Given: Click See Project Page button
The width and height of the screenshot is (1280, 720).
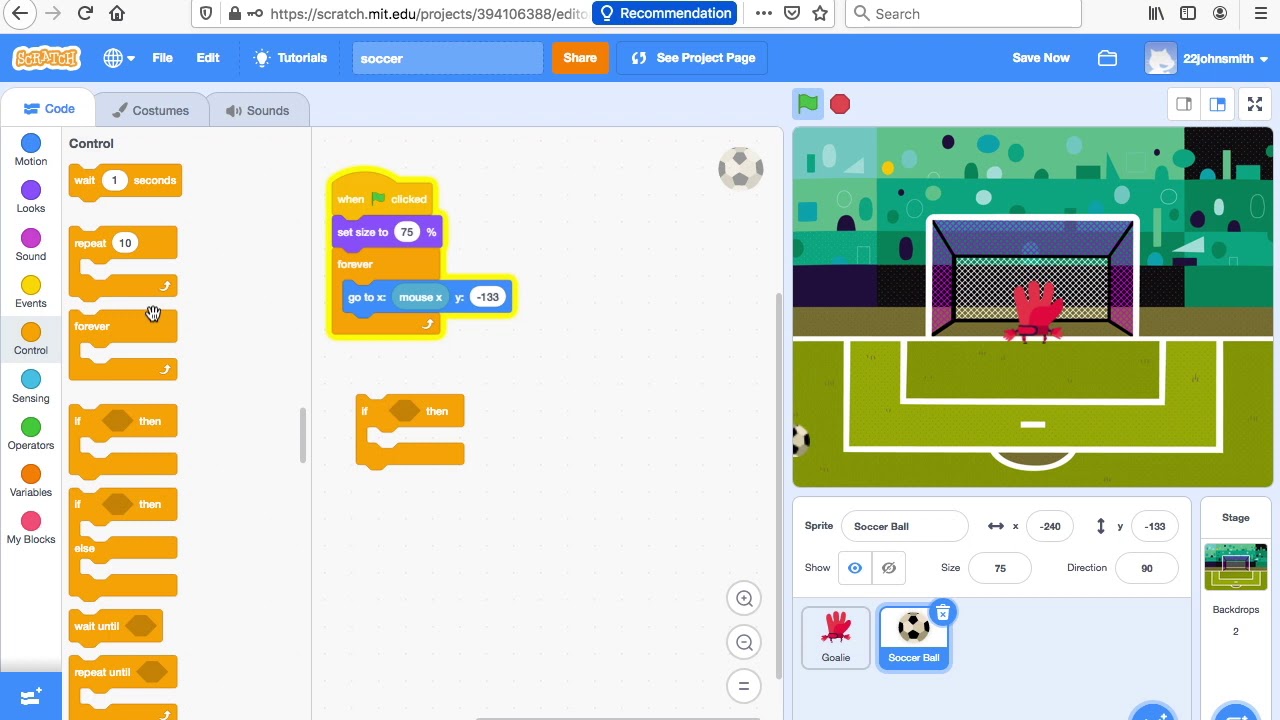Looking at the screenshot, I should click(x=693, y=58).
